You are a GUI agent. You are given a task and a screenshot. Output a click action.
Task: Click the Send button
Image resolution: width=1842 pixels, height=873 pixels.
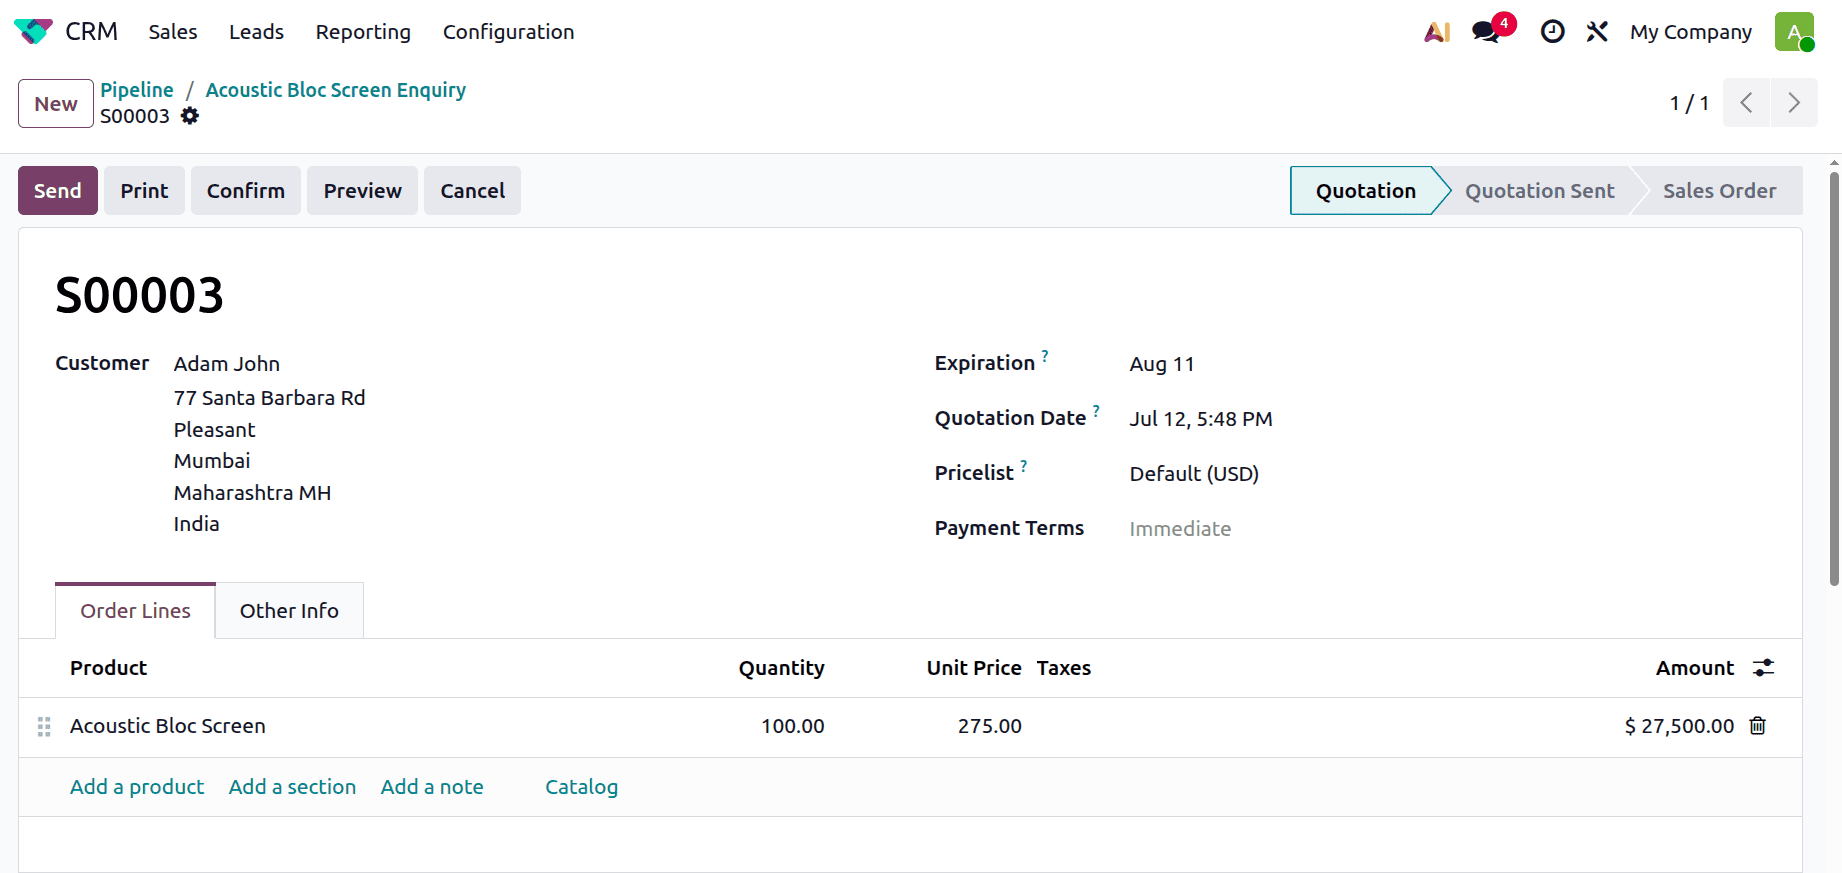click(58, 191)
